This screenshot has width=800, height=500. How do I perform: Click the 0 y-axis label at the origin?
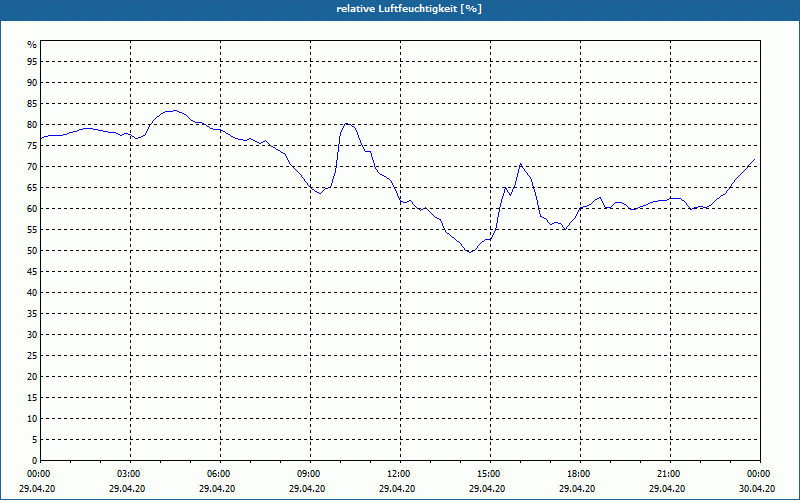35,461
